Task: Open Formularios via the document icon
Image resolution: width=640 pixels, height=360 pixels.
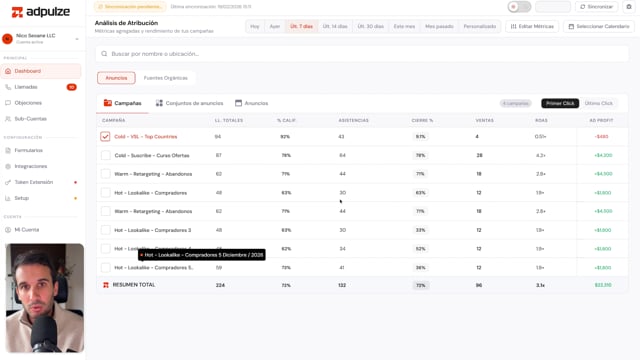Action: tap(8, 150)
